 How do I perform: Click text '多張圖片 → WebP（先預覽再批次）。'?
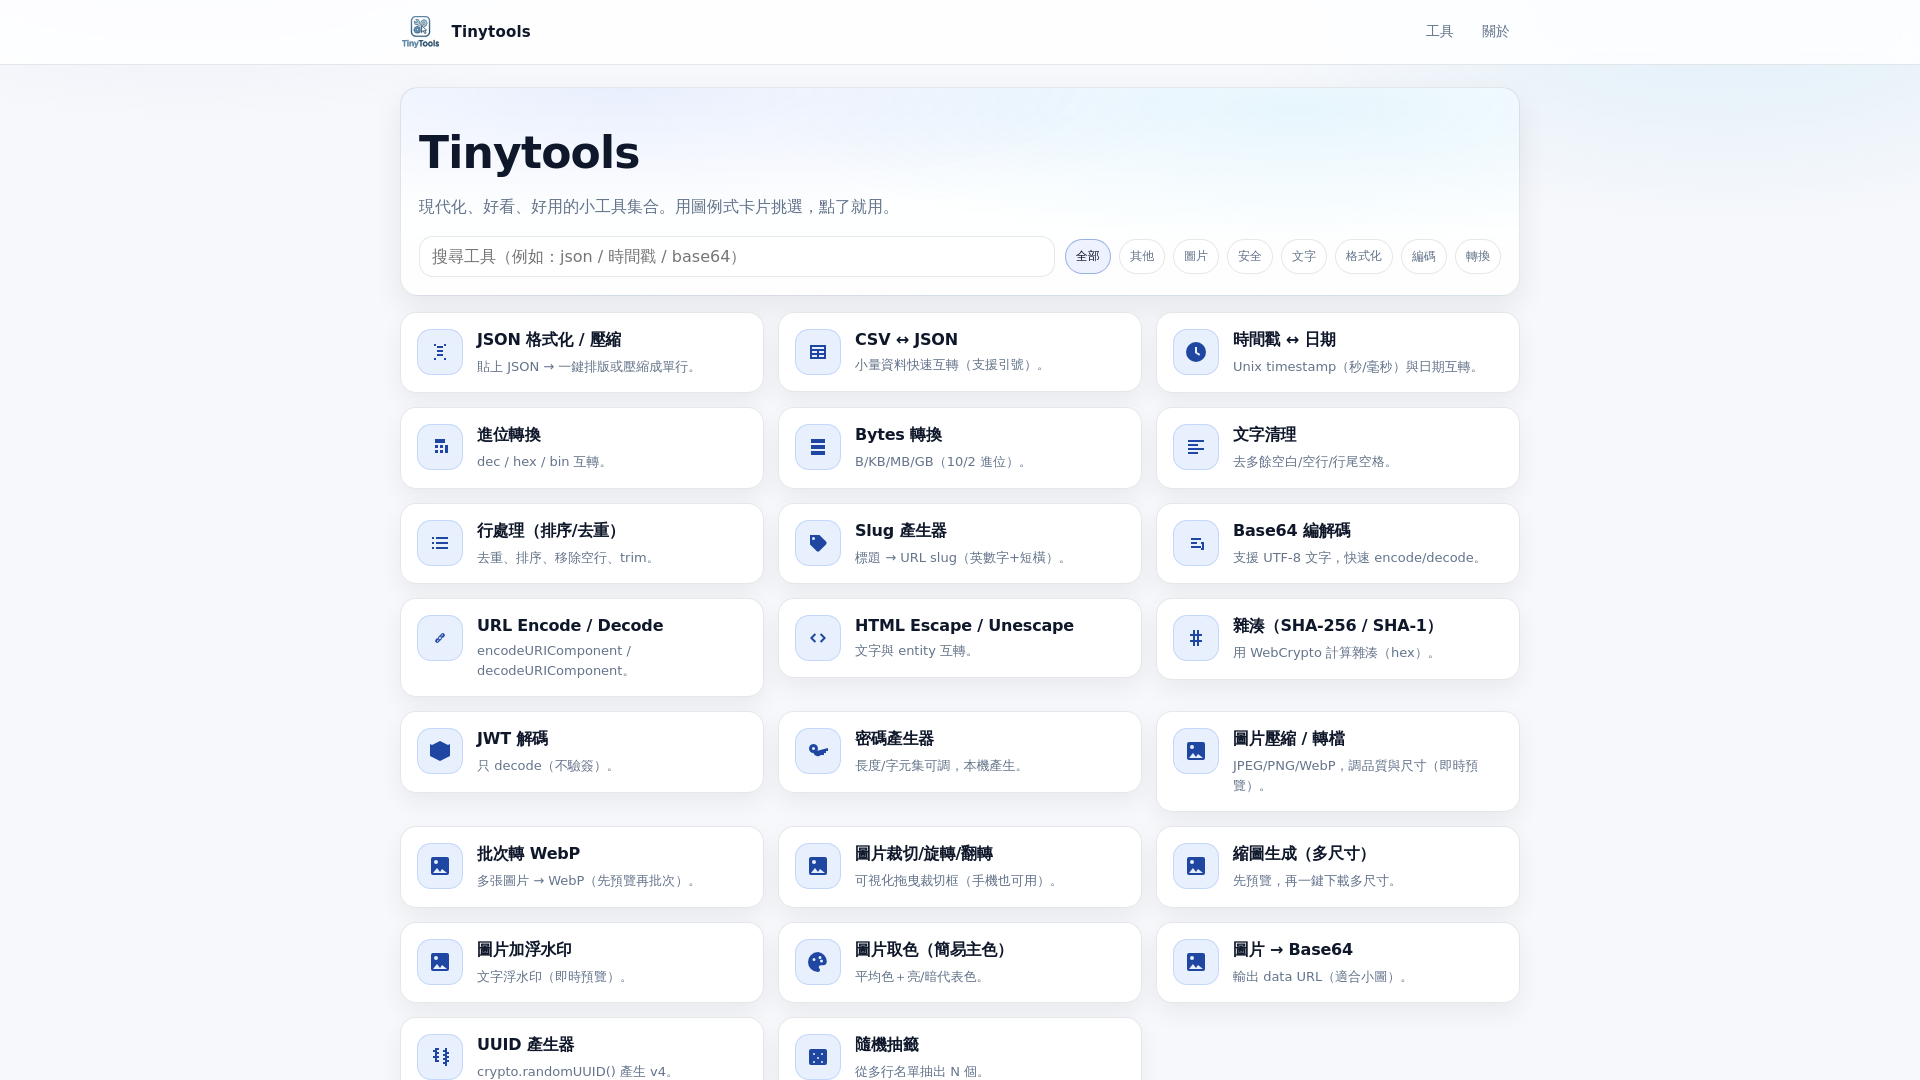(588, 881)
